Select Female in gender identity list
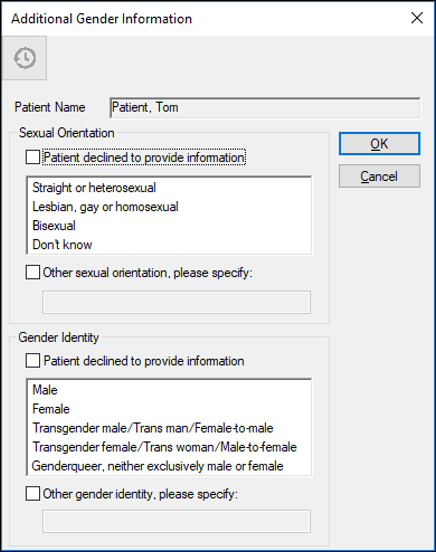The image size is (436, 552). tap(169, 409)
